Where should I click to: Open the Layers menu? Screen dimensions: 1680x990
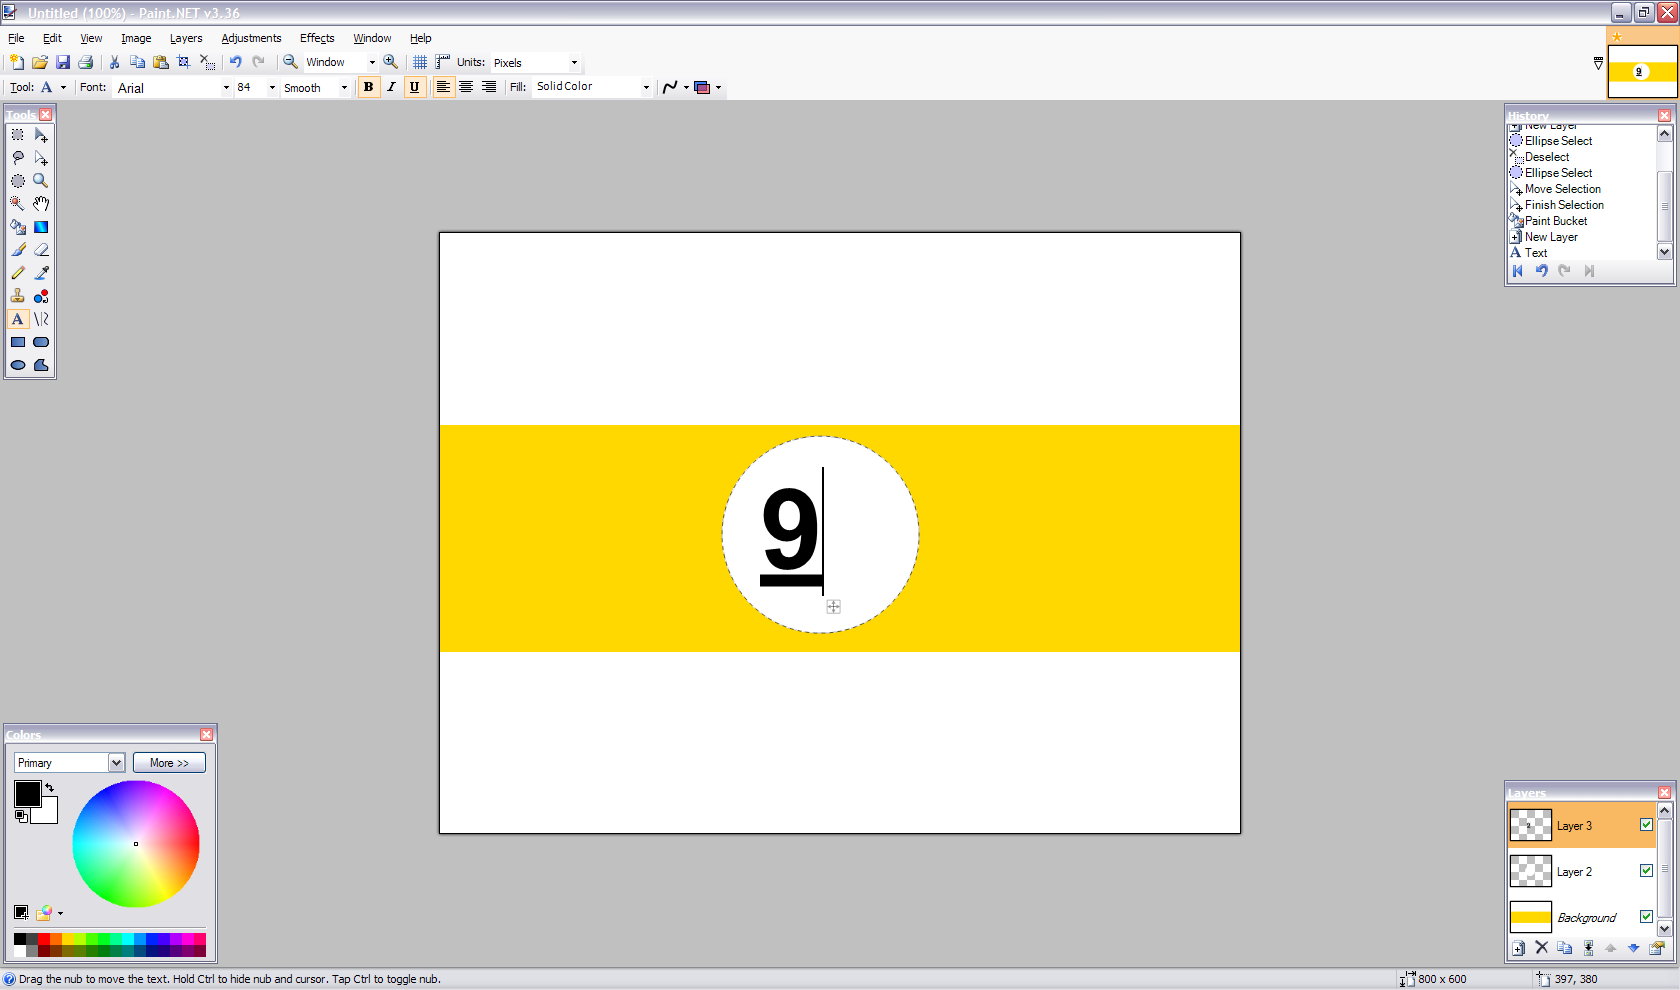tap(186, 38)
